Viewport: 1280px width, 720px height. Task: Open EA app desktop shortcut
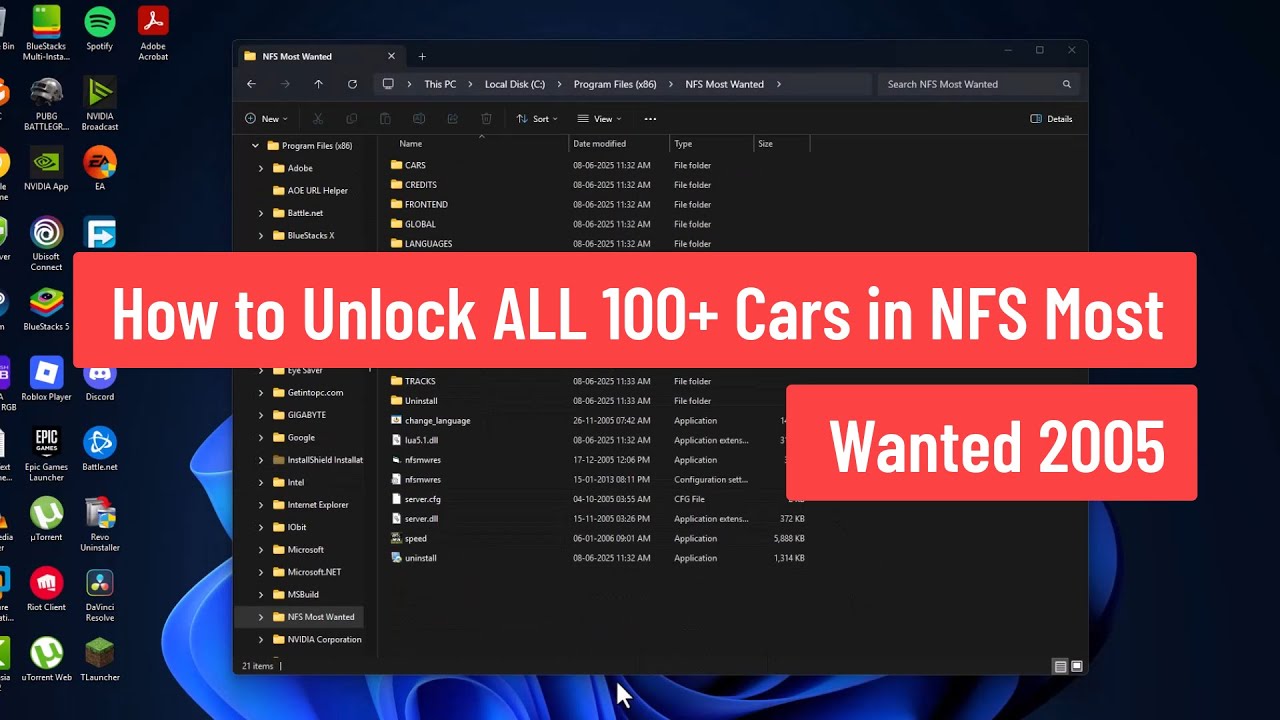(x=99, y=169)
